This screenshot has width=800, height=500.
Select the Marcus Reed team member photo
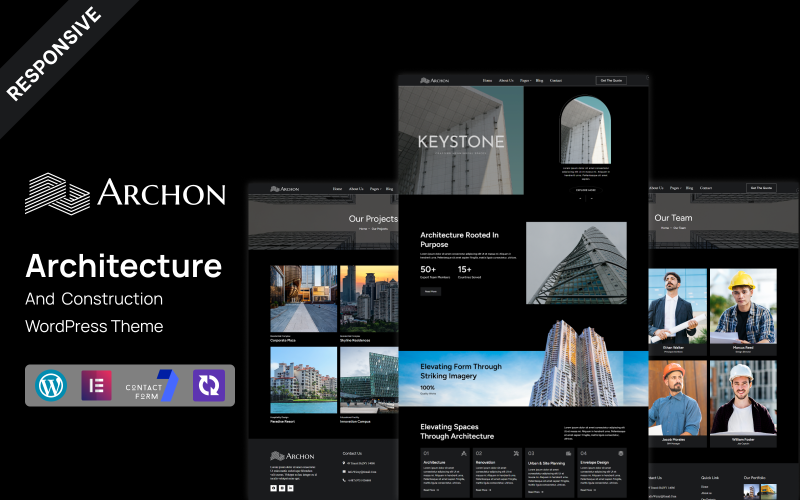[x=743, y=306]
